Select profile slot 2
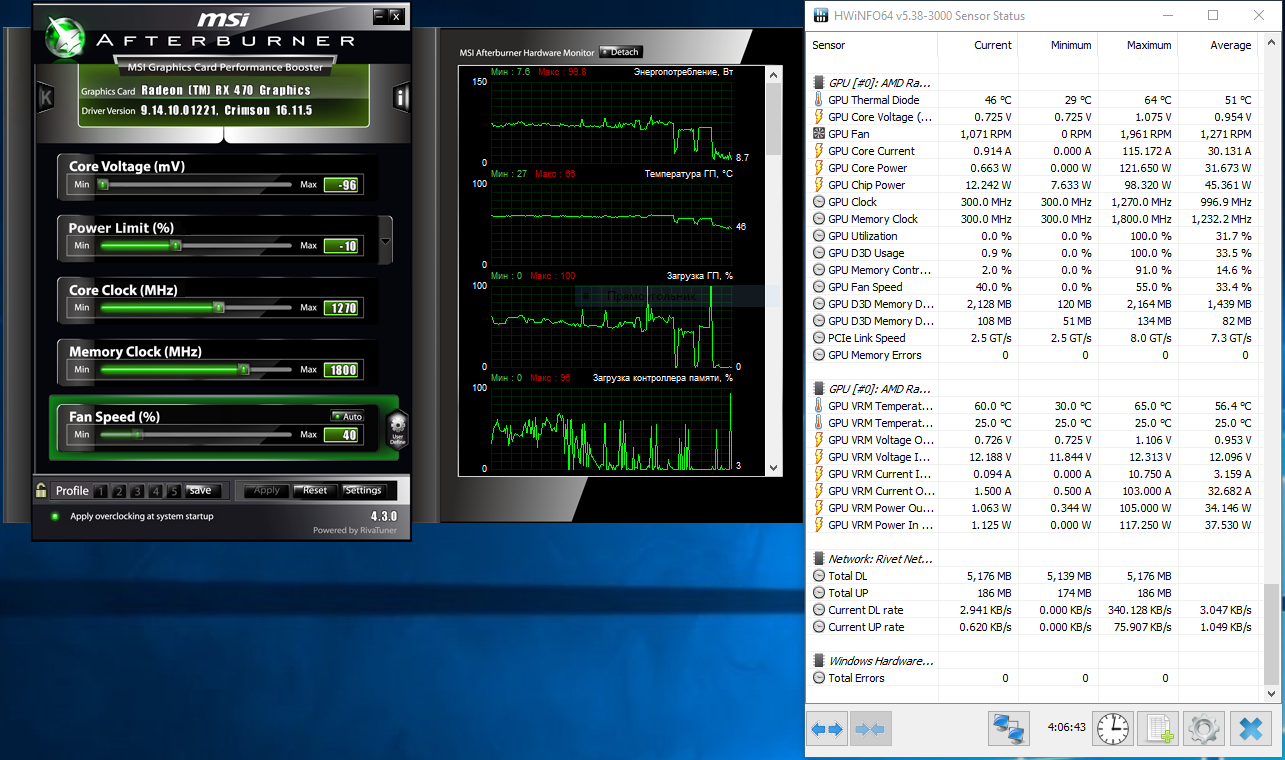Image resolution: width=1285 pixels, height=760 pixels. pyautogui.click(x=119, y=491)
